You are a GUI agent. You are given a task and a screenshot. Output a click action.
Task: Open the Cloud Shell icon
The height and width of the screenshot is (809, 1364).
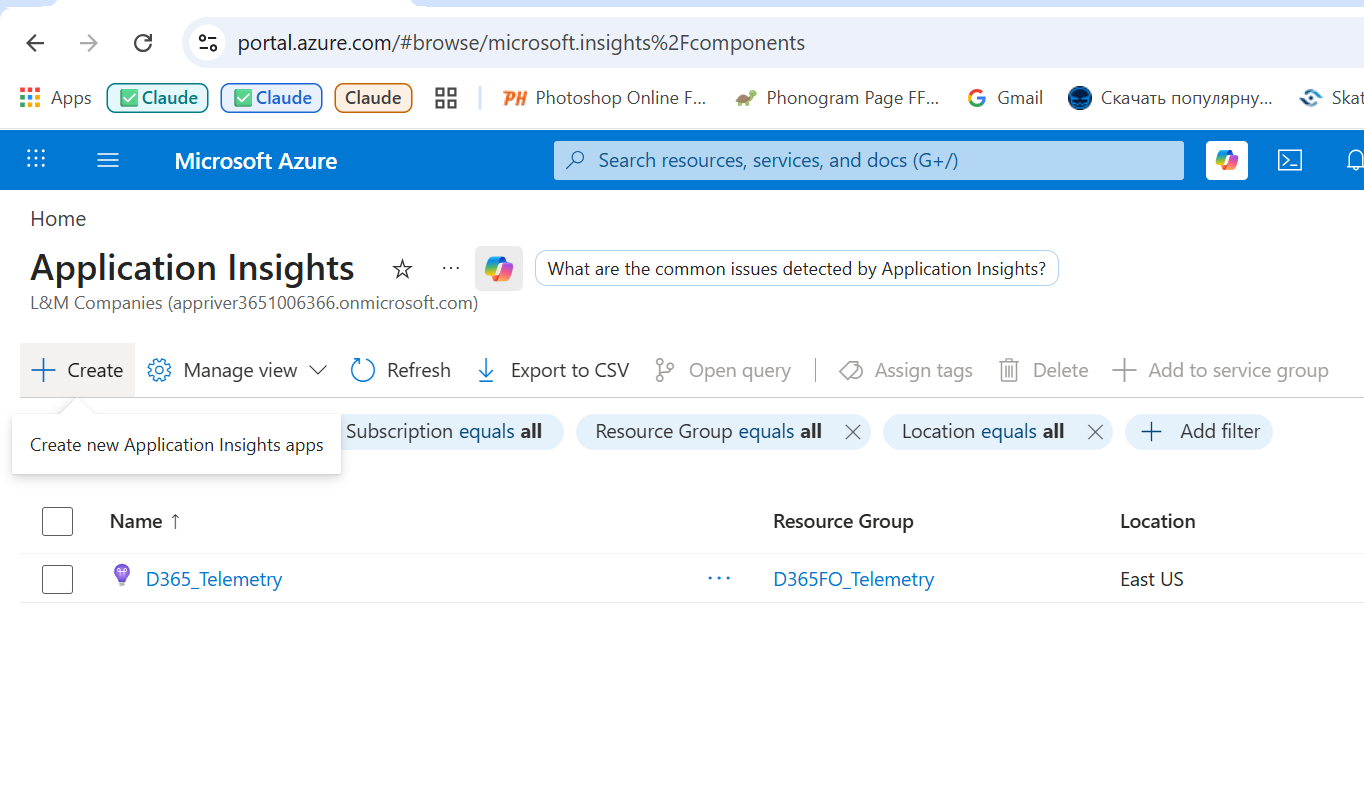(x=1290, y=160)
